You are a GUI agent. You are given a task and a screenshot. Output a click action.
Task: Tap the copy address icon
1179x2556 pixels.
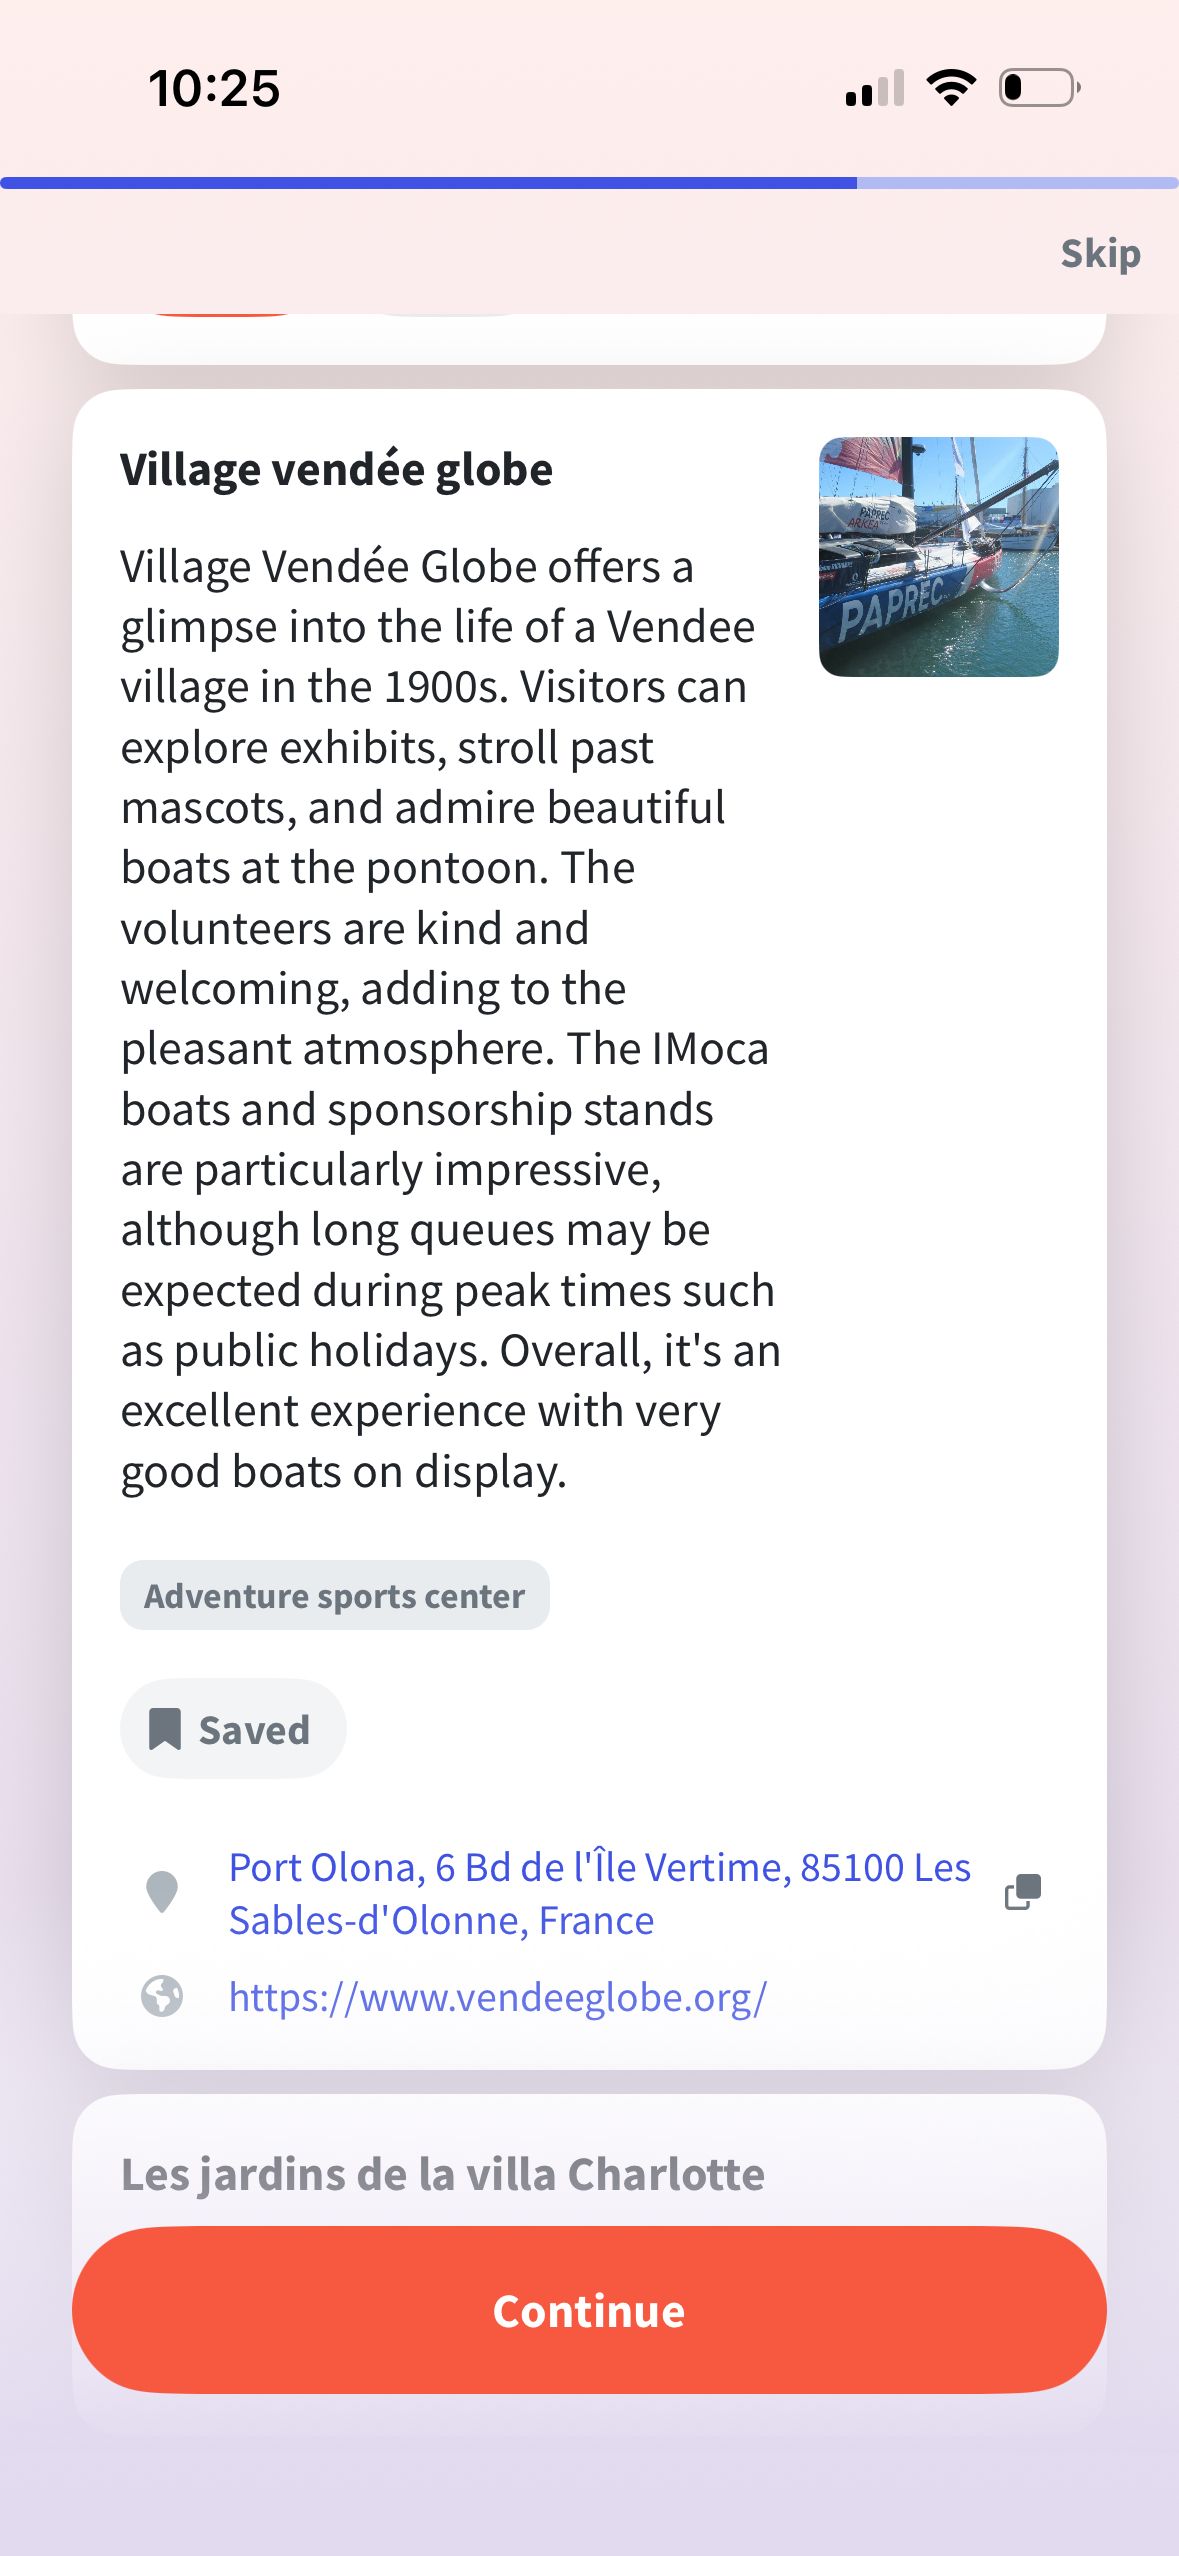[1022, 1892]
